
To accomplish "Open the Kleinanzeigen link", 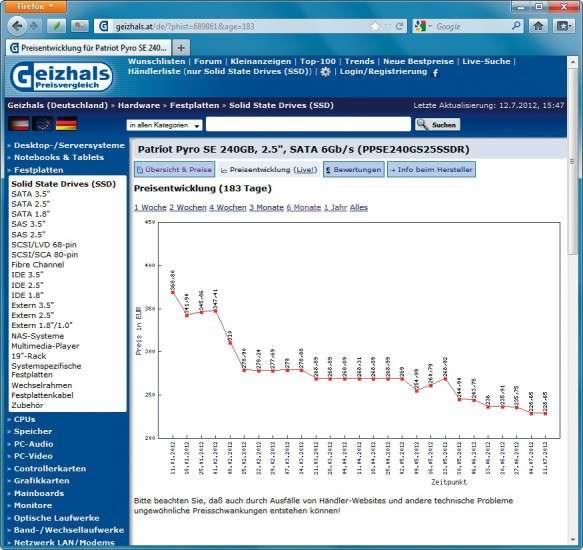I will click(x=261, y=61).
